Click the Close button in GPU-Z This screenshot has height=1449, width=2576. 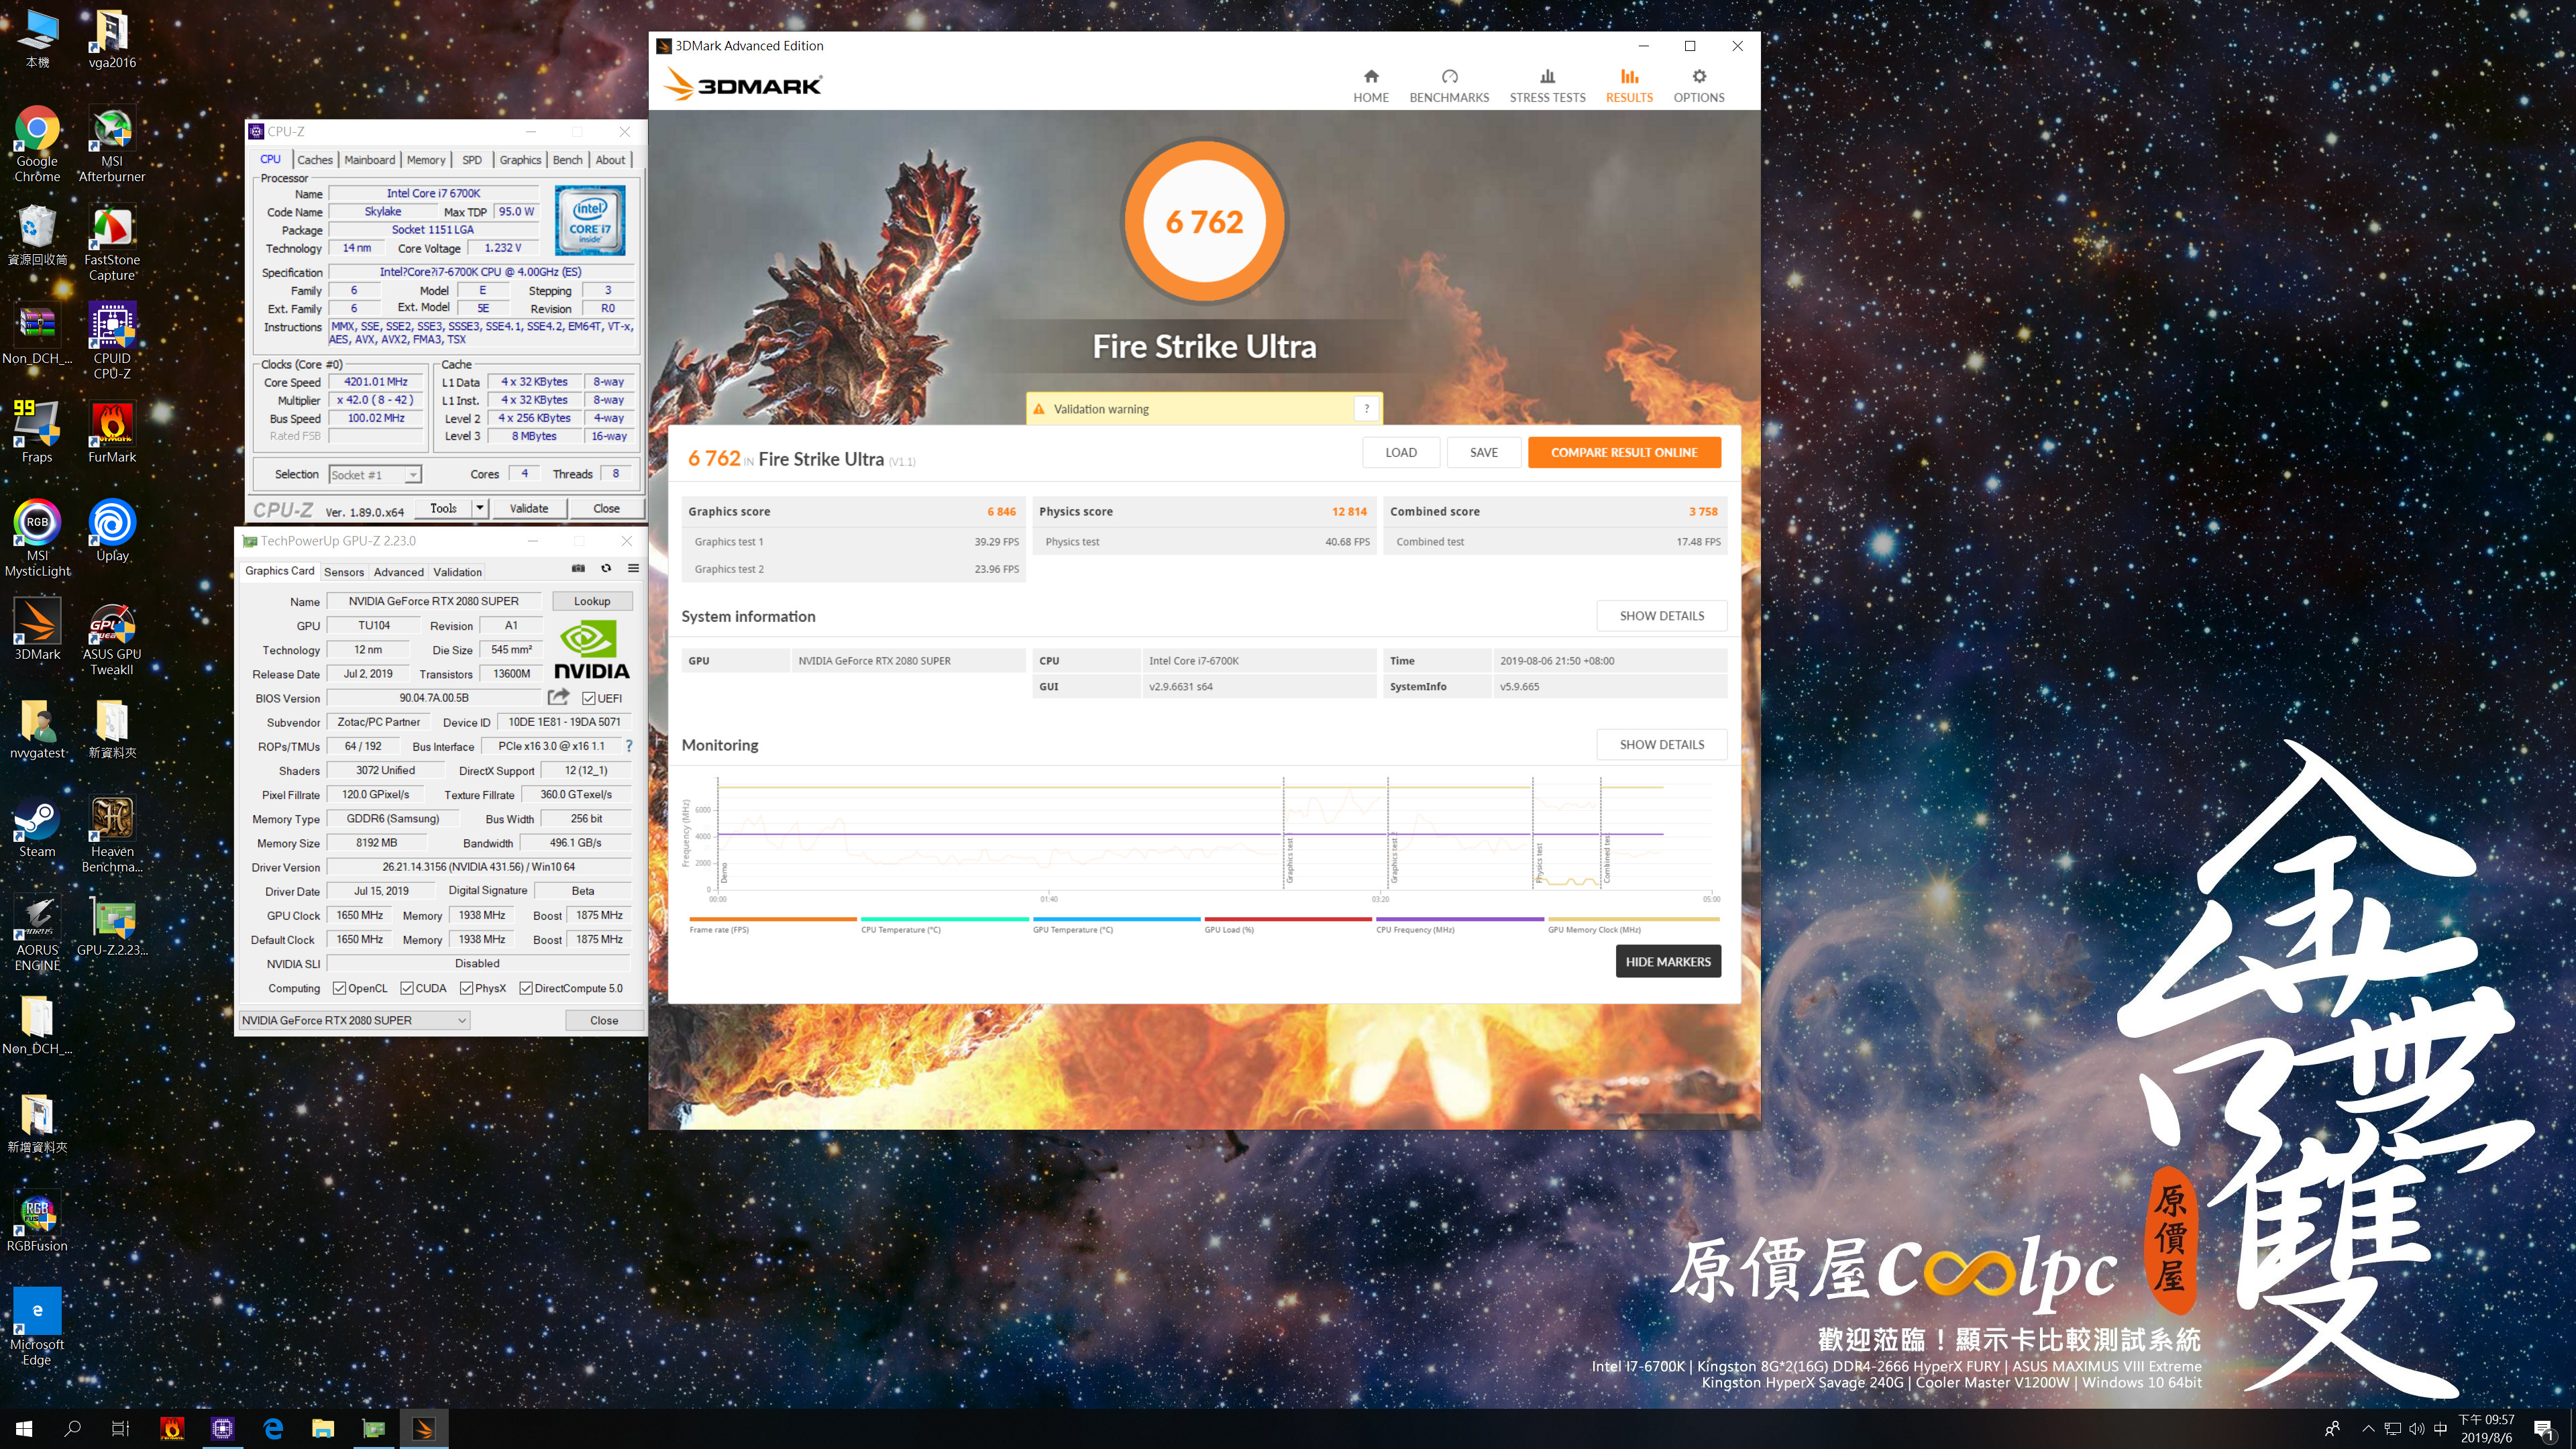[x=604, y=1020]
